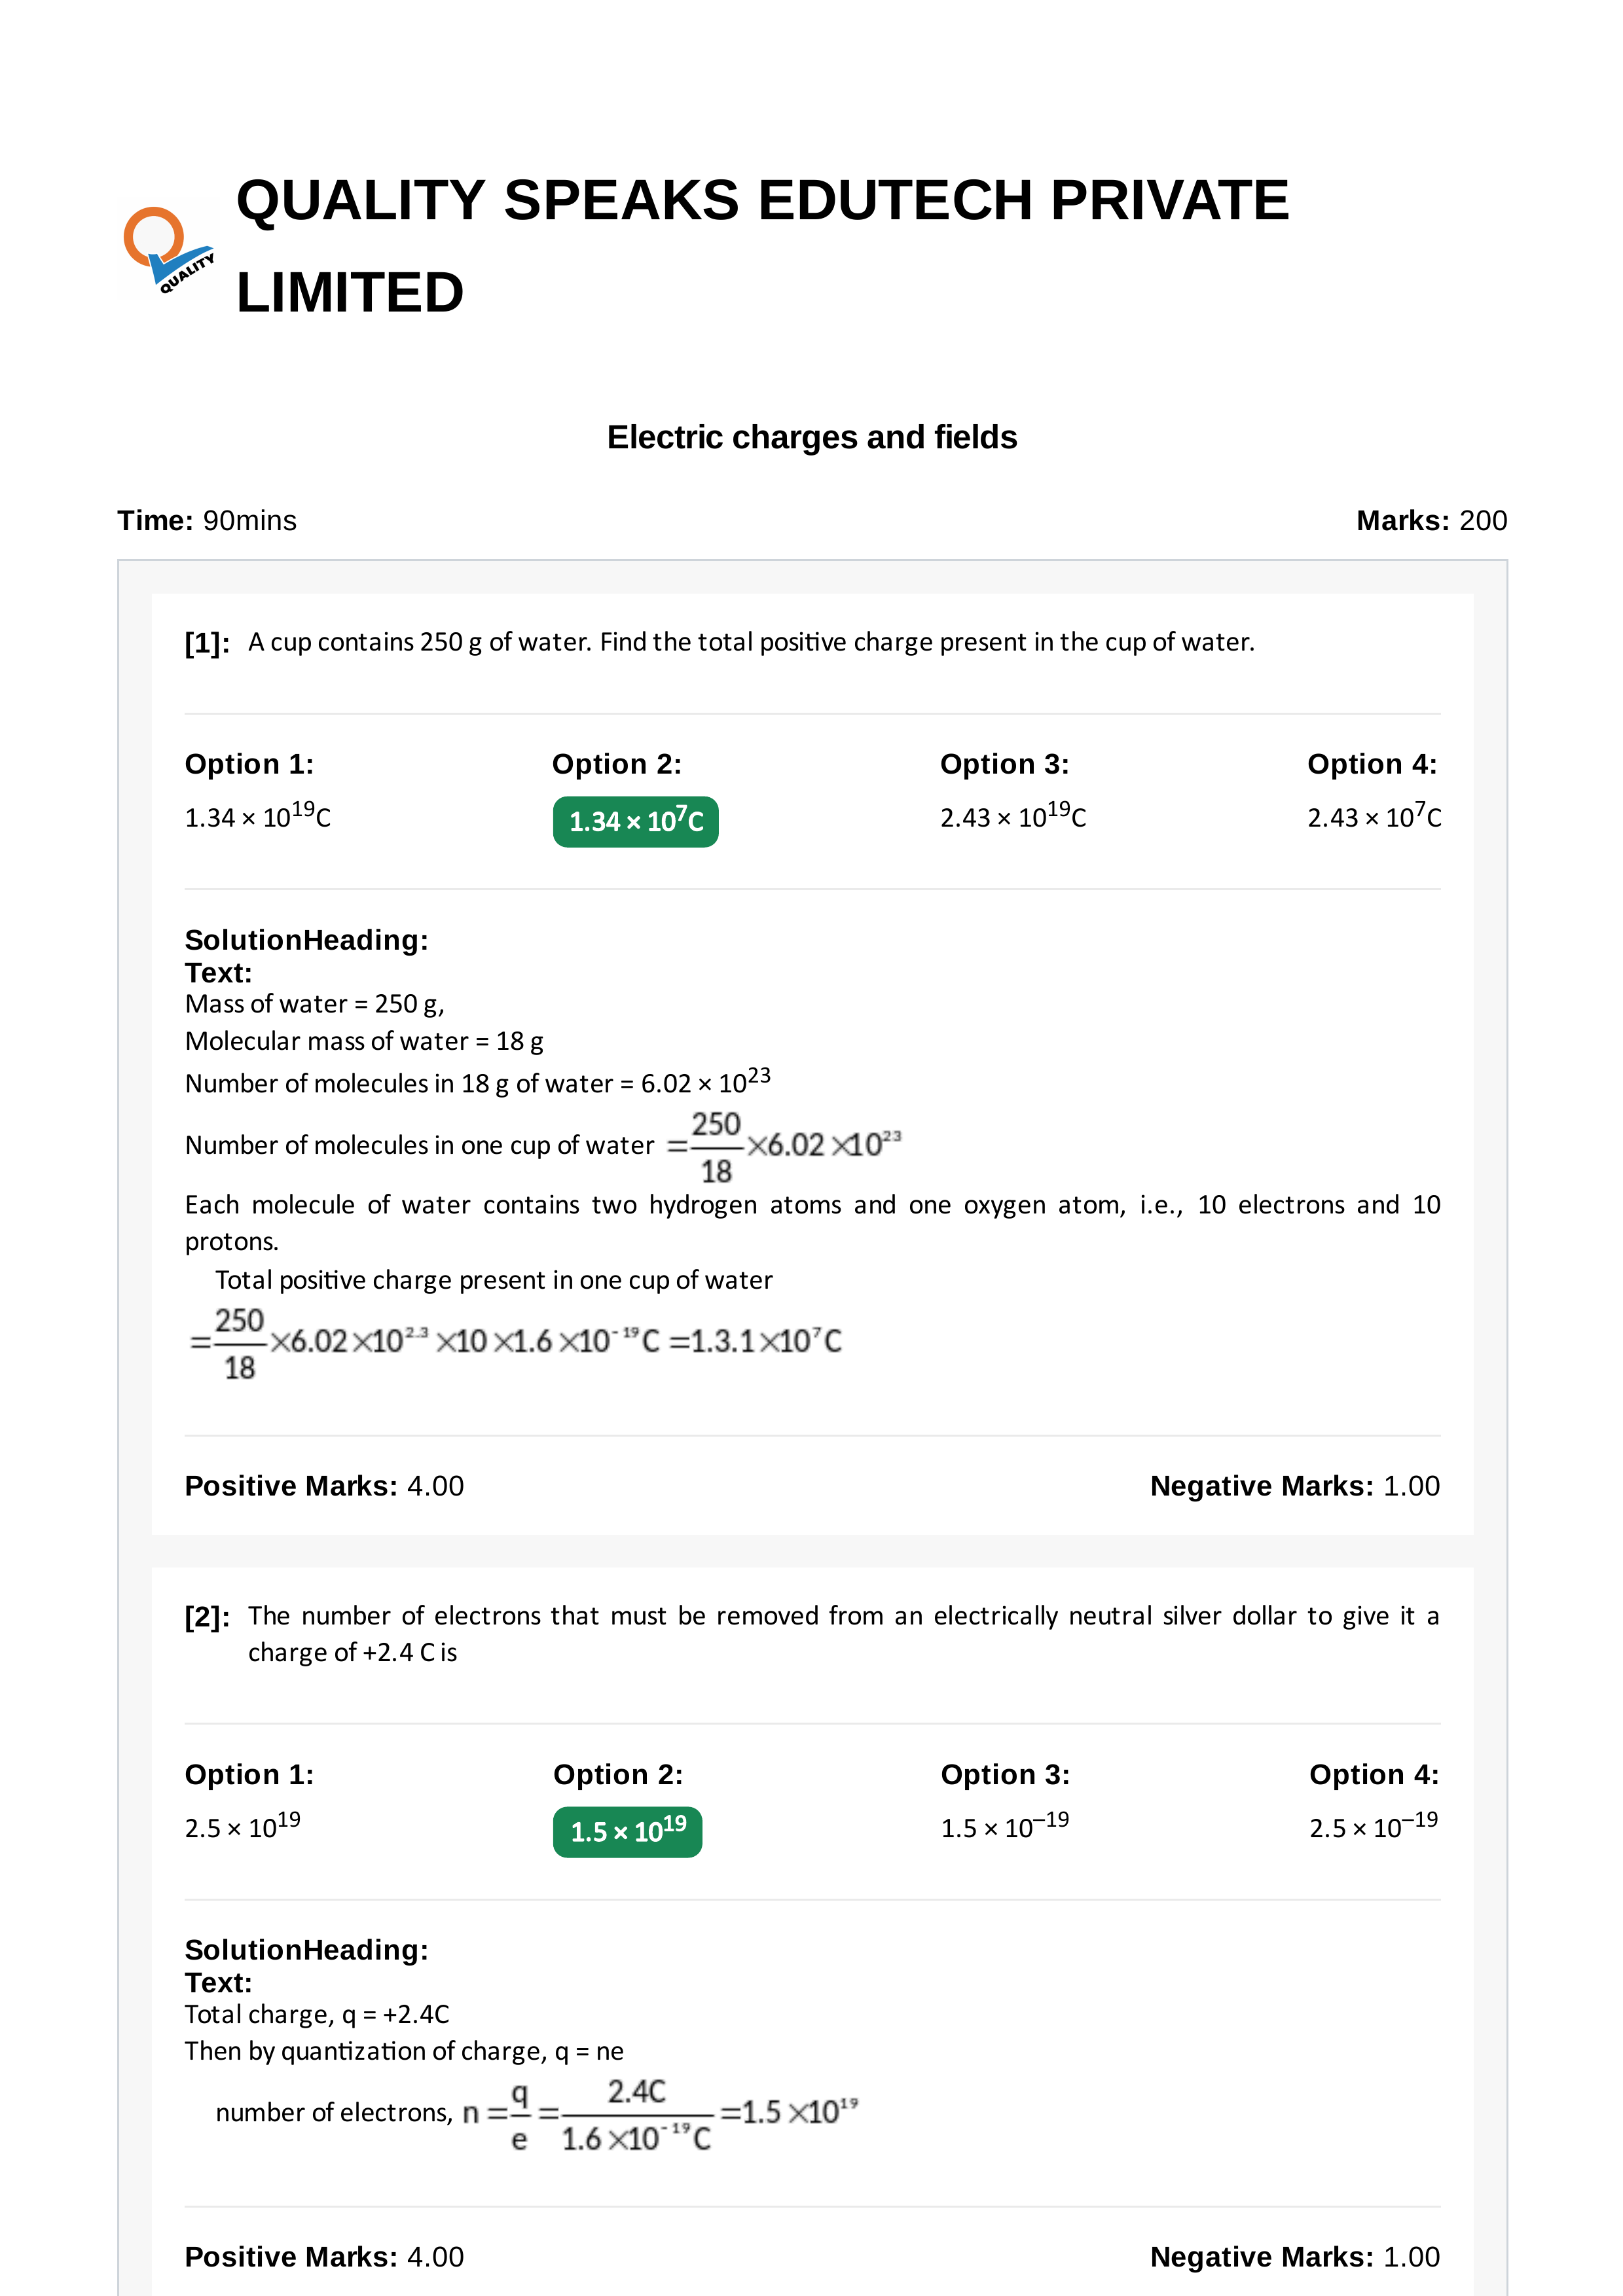The width and height of the screenshot is (1623, 2296).
Task: Click the water molecules fraction formula image
Action: pos(785,1146)
